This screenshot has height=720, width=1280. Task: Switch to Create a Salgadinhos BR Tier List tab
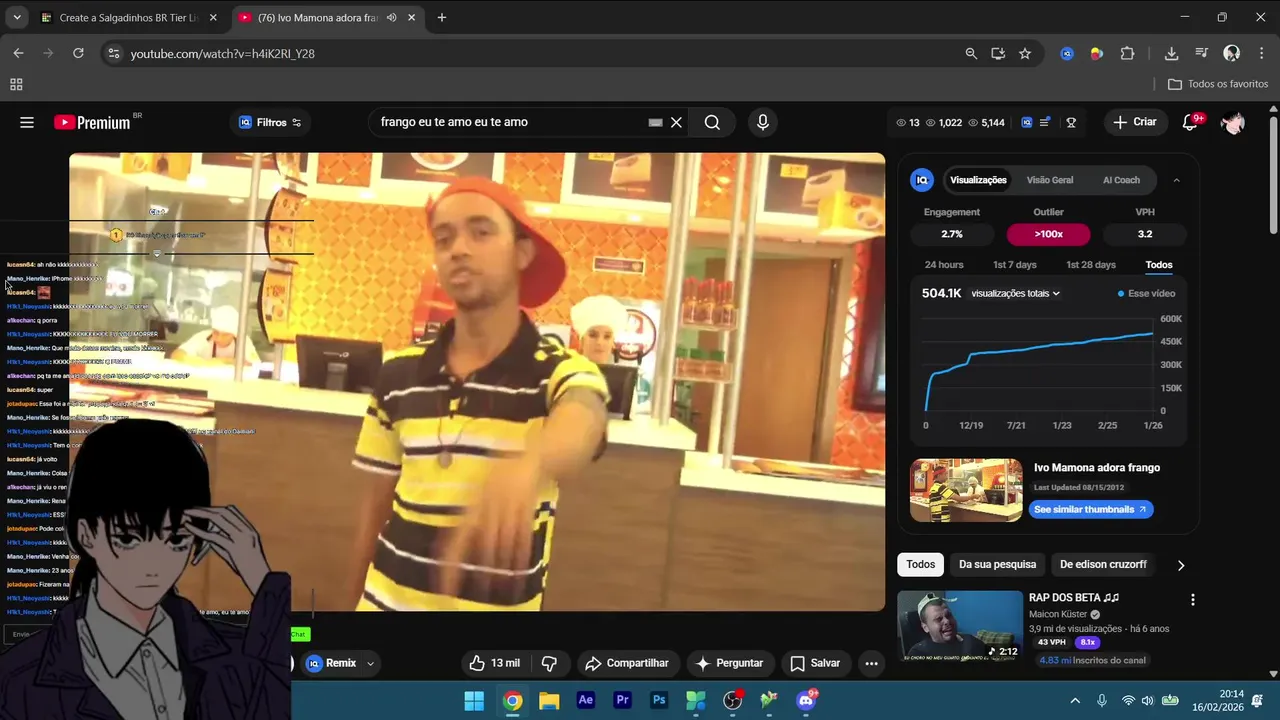coord(128,18)
